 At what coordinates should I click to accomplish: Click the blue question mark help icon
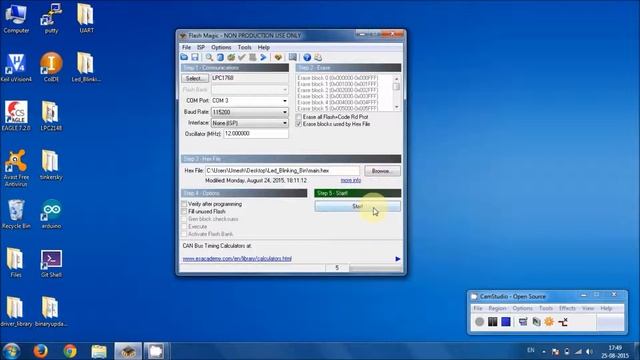(x=307, y=58)
